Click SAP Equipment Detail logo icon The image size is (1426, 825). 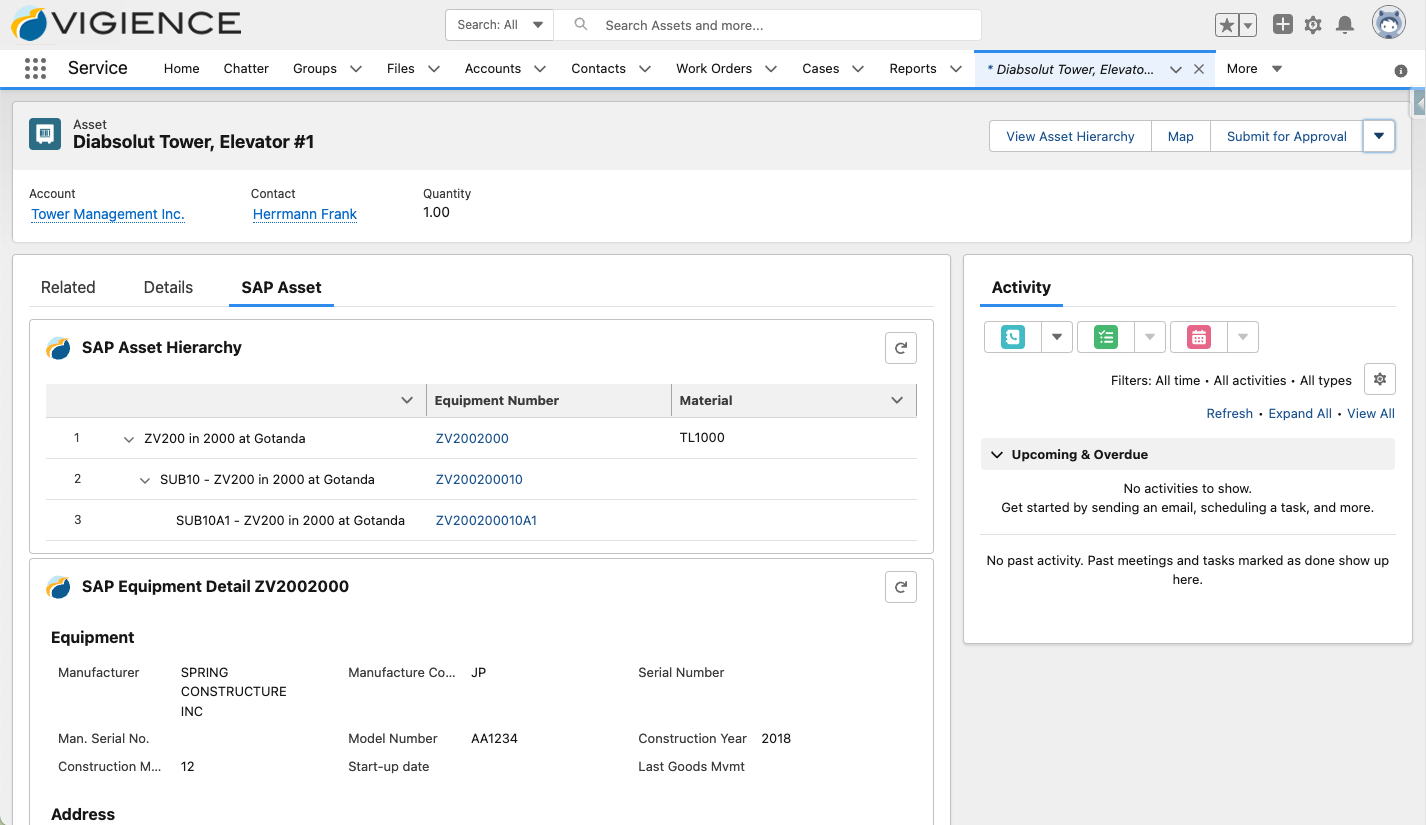coord(59,587)
